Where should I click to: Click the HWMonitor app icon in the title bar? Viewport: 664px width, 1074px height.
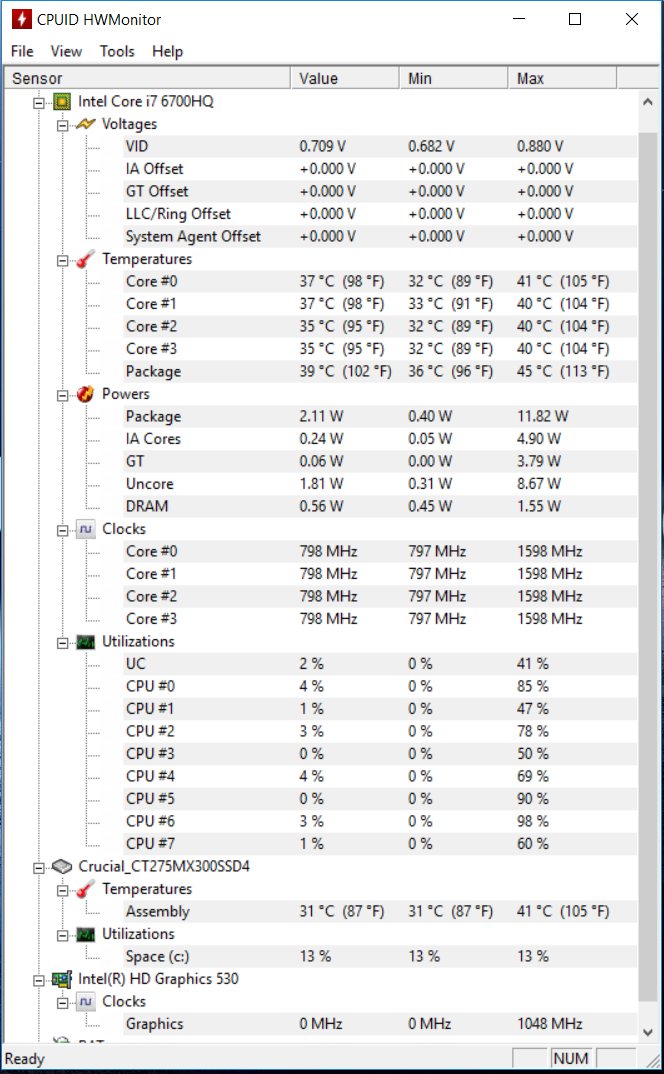22,19
